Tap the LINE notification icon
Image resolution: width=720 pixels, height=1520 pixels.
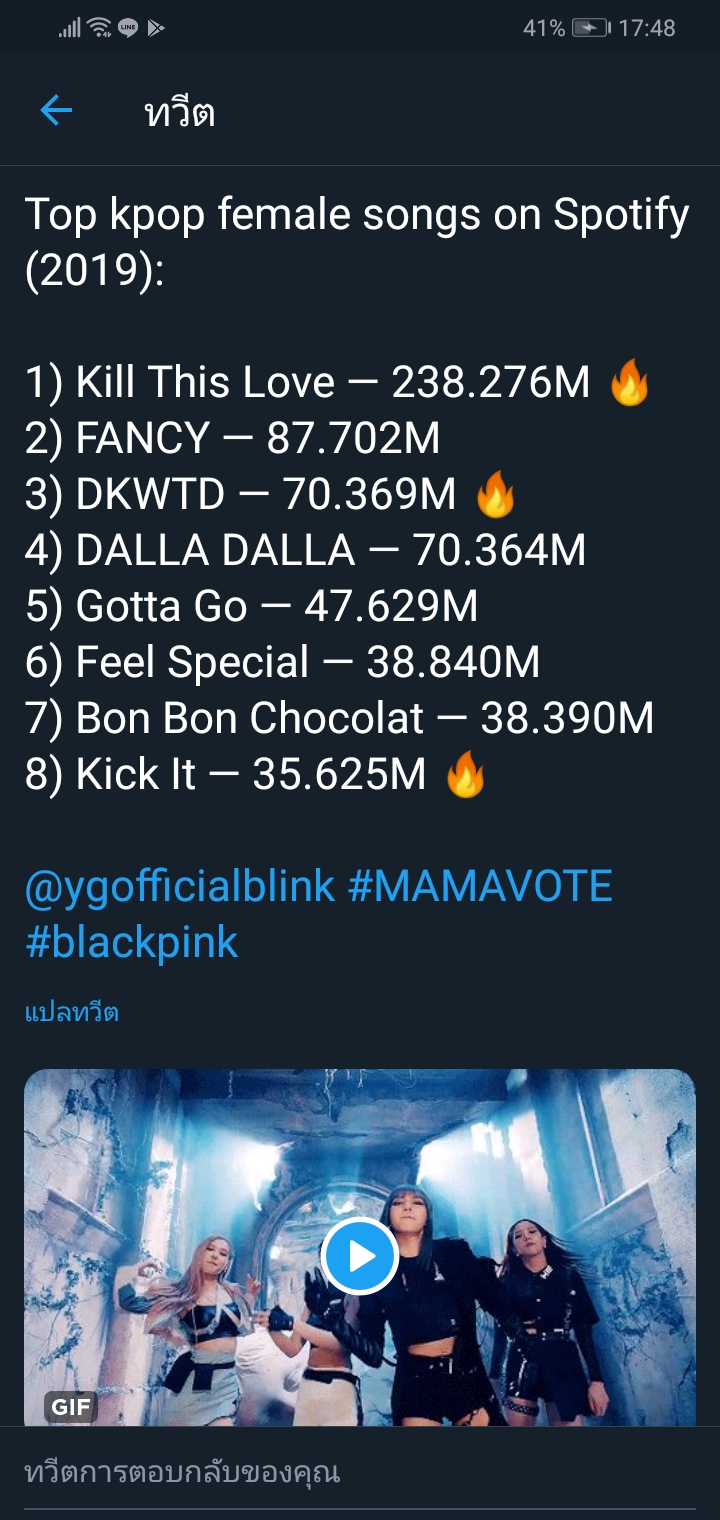[128, 28]
